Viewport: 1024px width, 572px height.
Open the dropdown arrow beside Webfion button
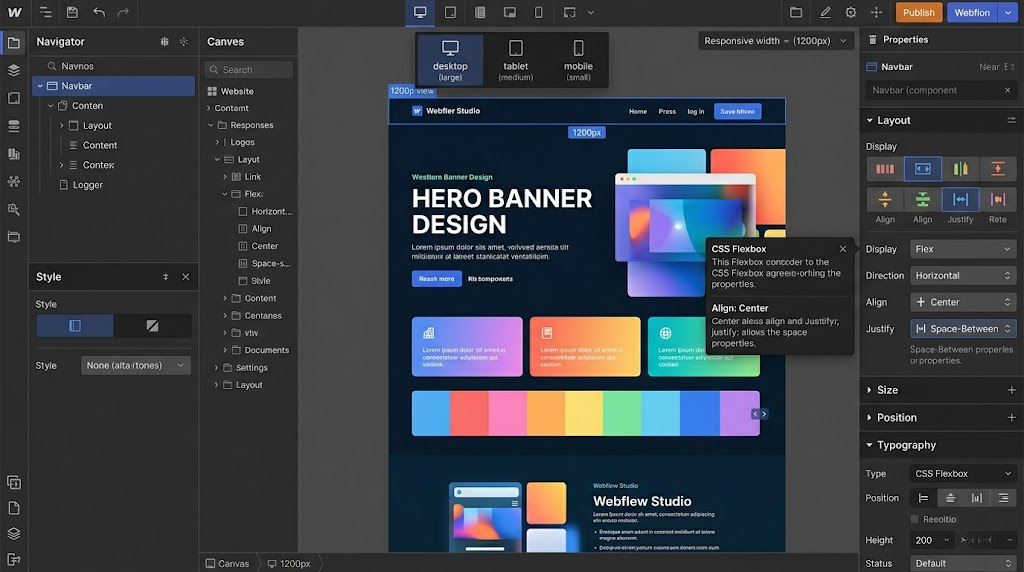point(1009,12)
